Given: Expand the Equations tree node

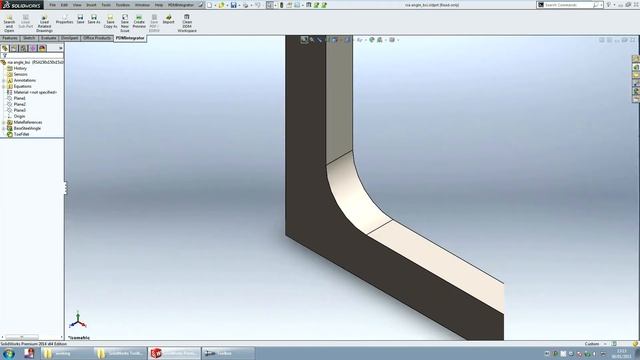Looking at the screenshot, I should click(4, 87).
